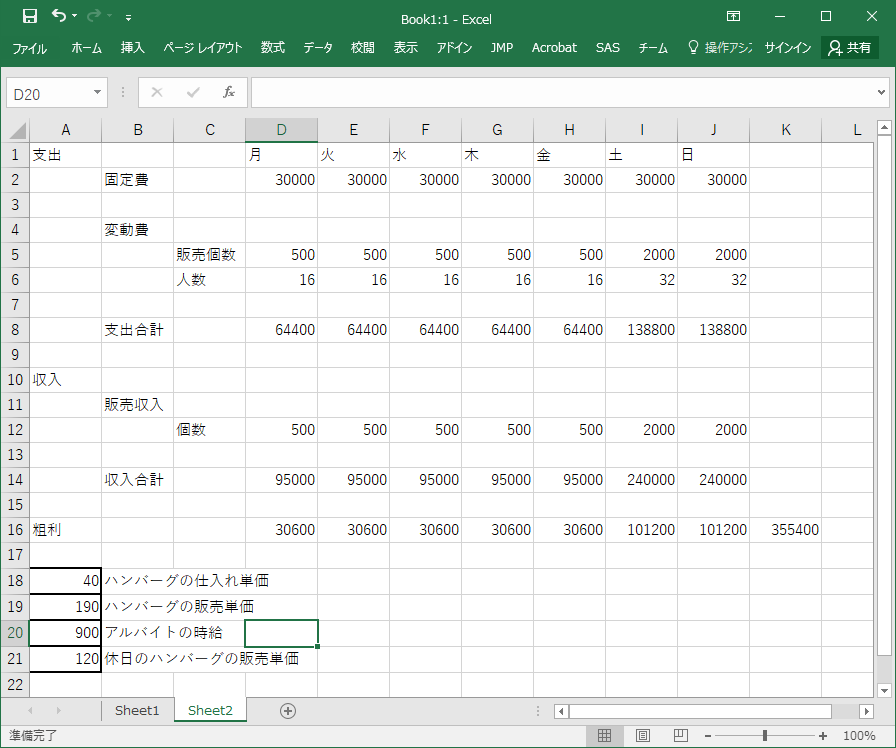Click the Insert Function fx icon

pyautogui.click(x=228, y=93)
